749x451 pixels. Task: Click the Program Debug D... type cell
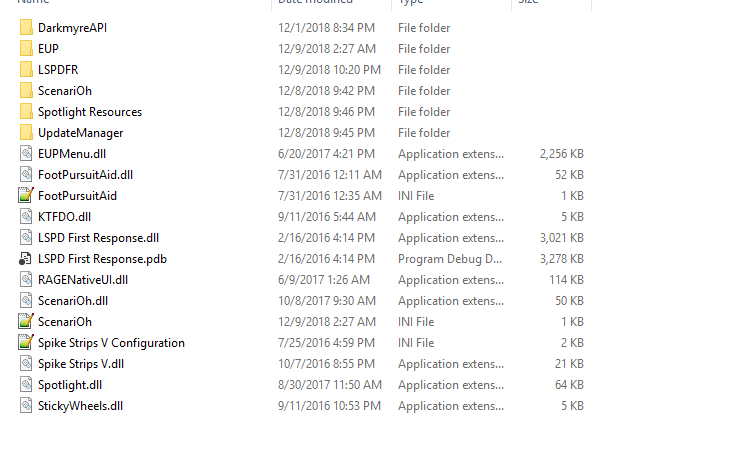click(450, 259)
